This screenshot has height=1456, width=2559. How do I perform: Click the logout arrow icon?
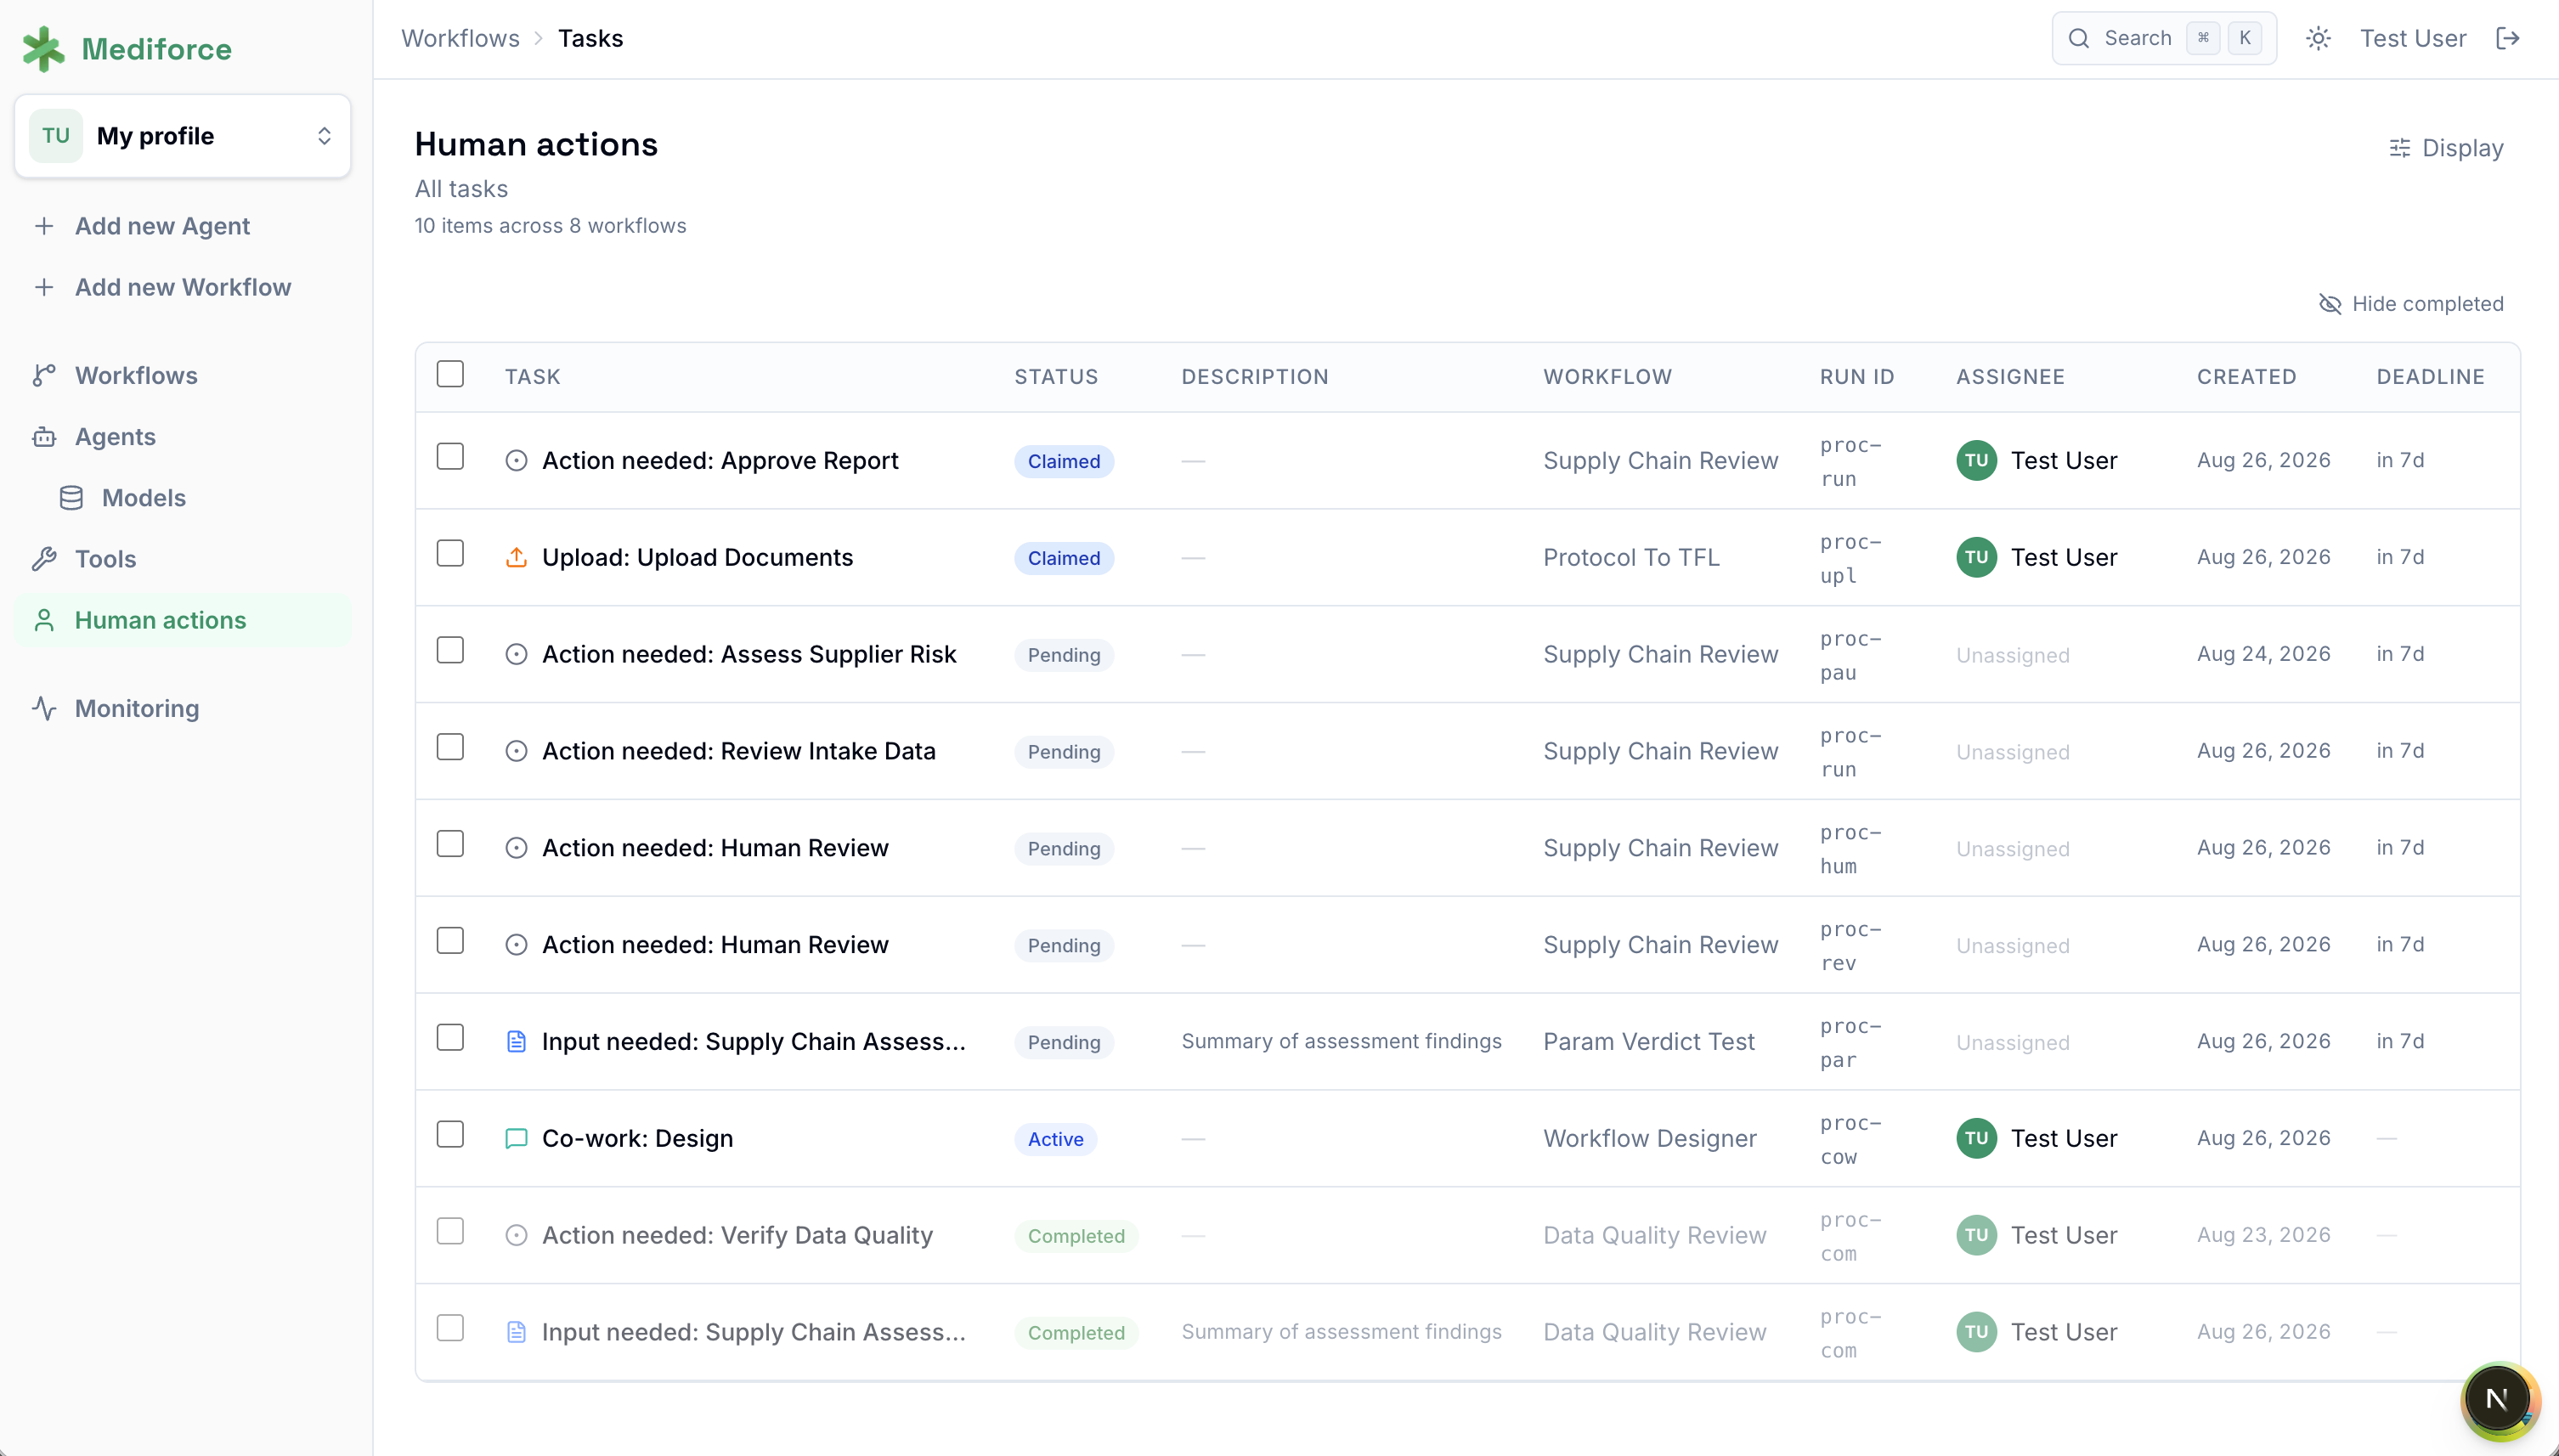coord(2507,38)
